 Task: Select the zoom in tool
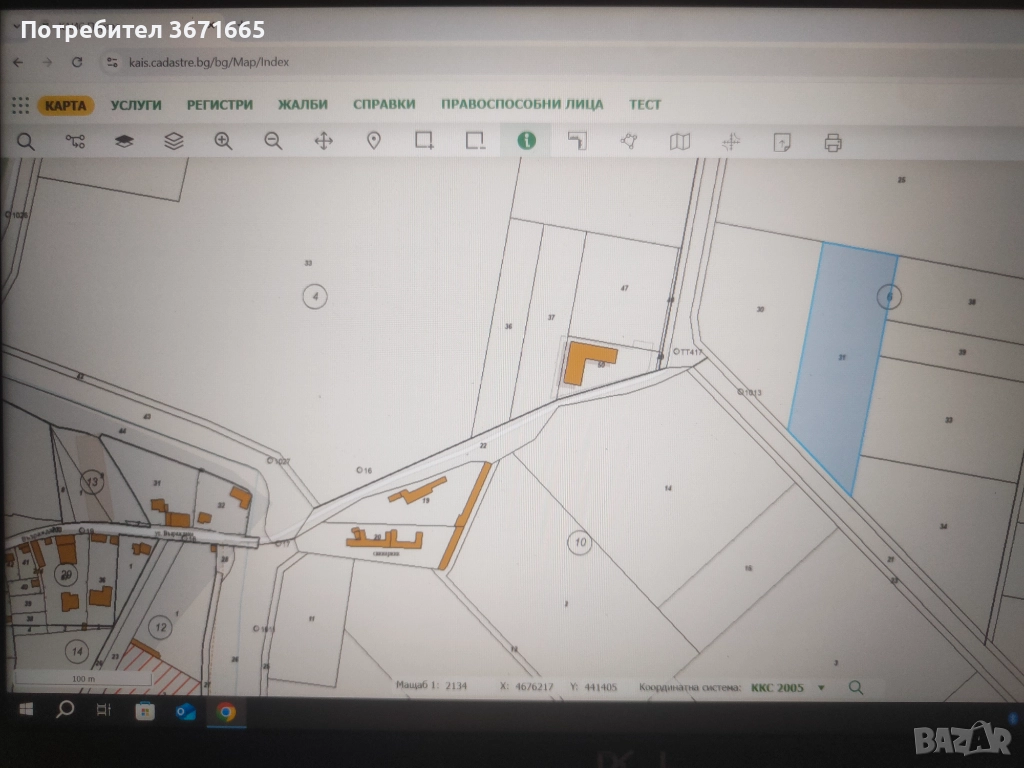coord(223,141)
